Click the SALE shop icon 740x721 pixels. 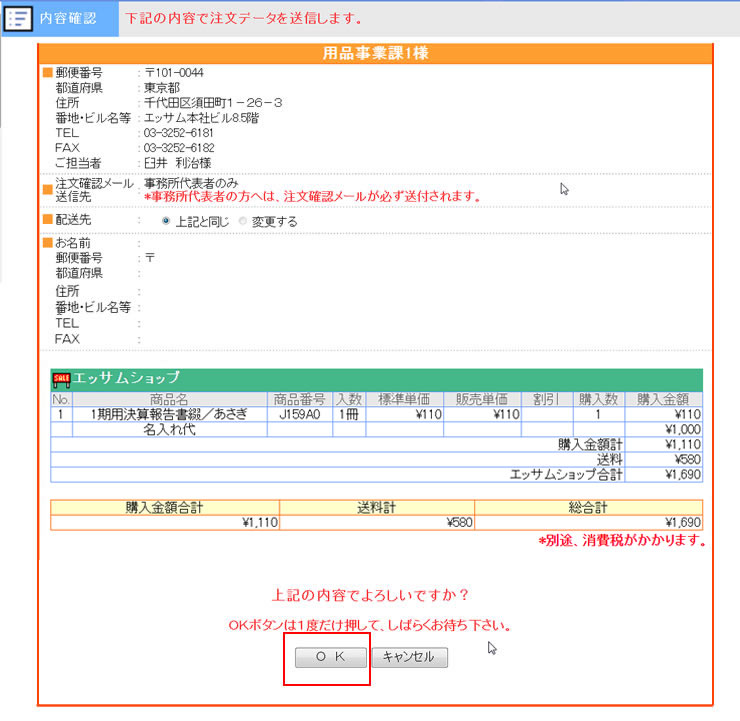(61, 379)
